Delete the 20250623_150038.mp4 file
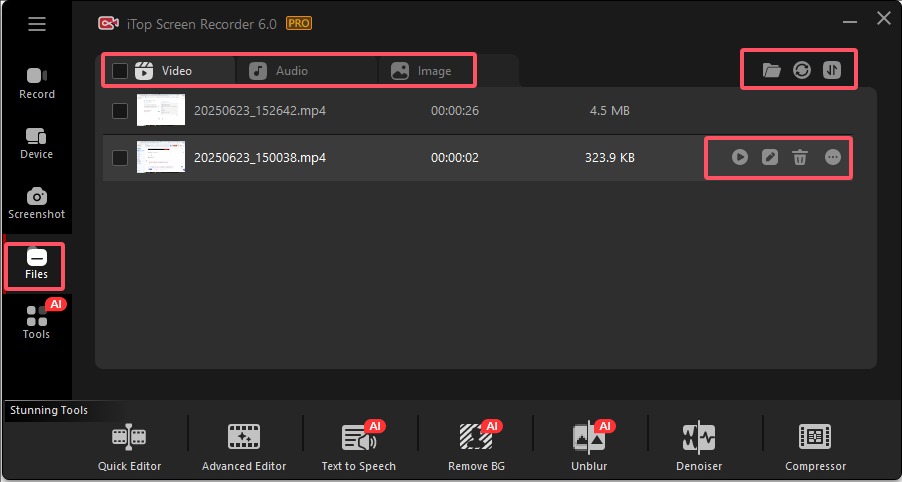Screen dimensions: 902x482 800,157
